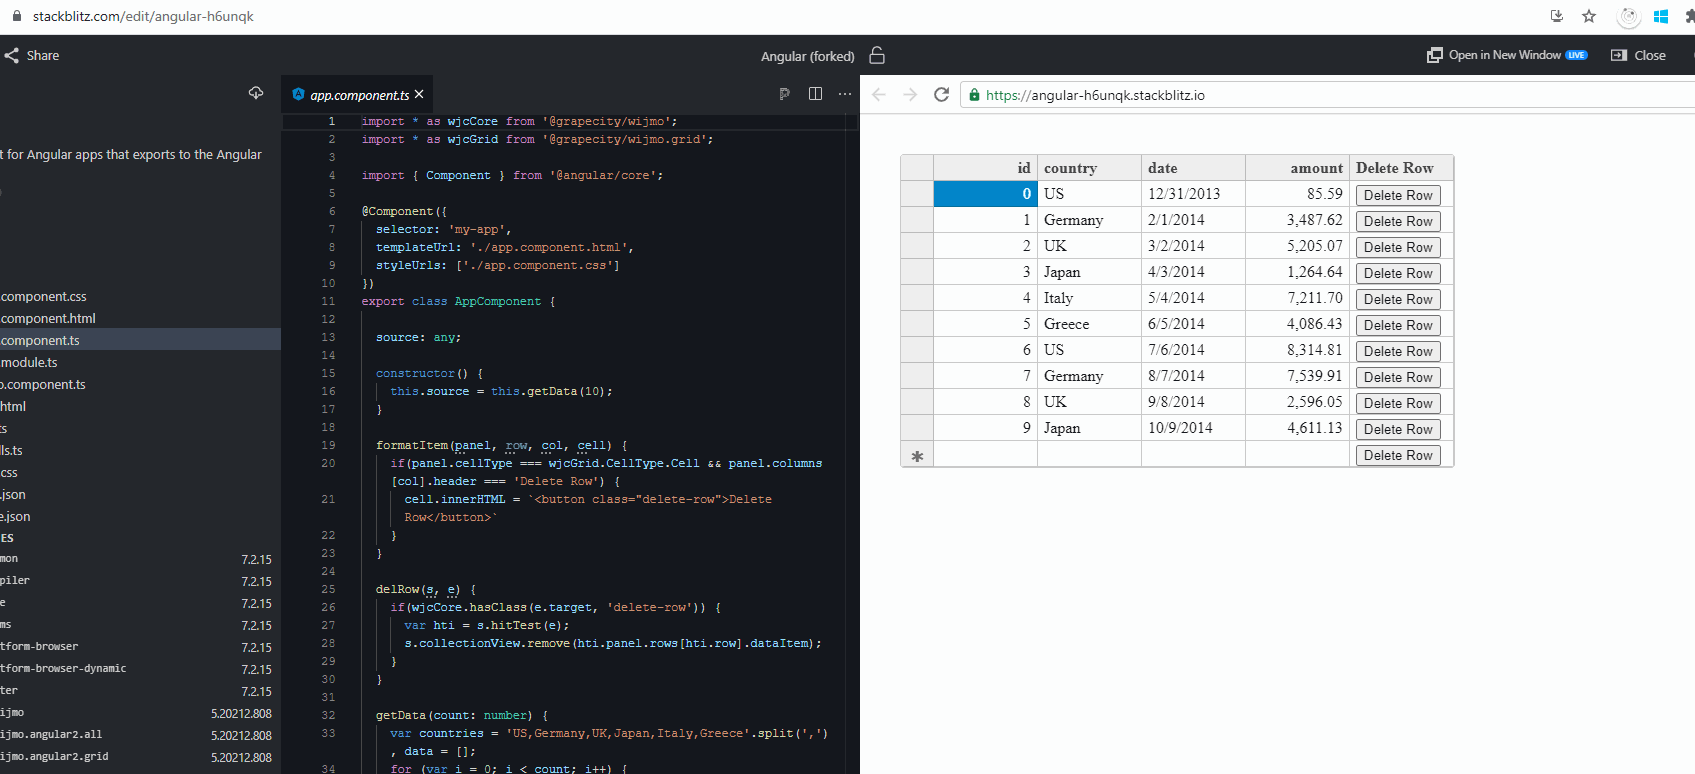The image size is (1695, 774).
Task: Click the site lock icon in browser address bar
Action: coord(16,16)
